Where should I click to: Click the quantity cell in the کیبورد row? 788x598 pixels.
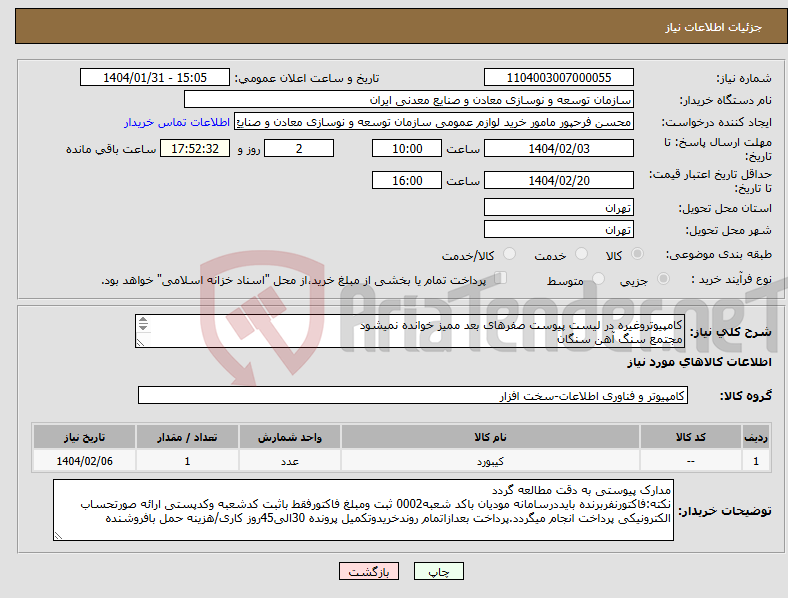tap(187, 461)
